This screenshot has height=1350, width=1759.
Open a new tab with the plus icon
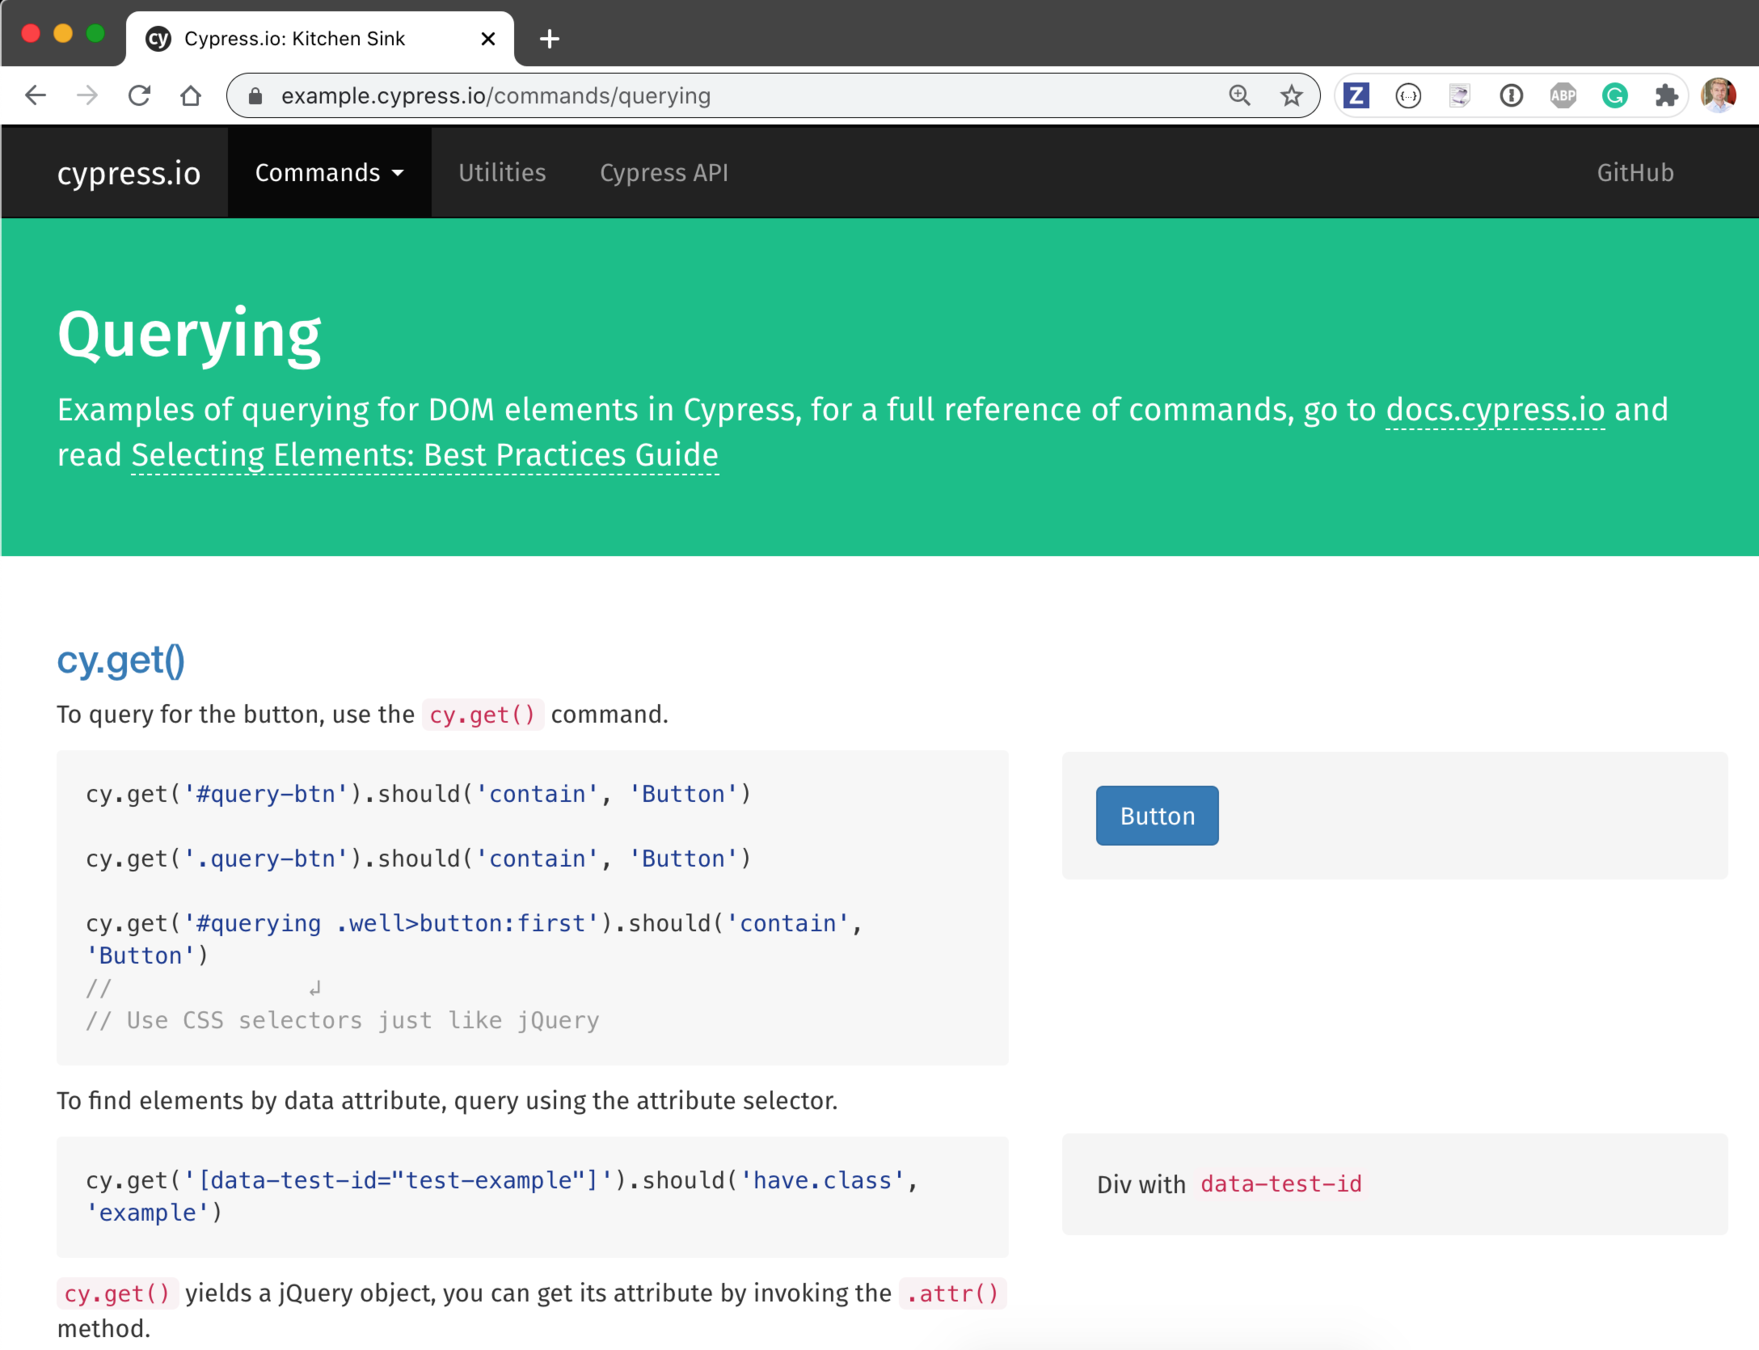coord(549,39)
